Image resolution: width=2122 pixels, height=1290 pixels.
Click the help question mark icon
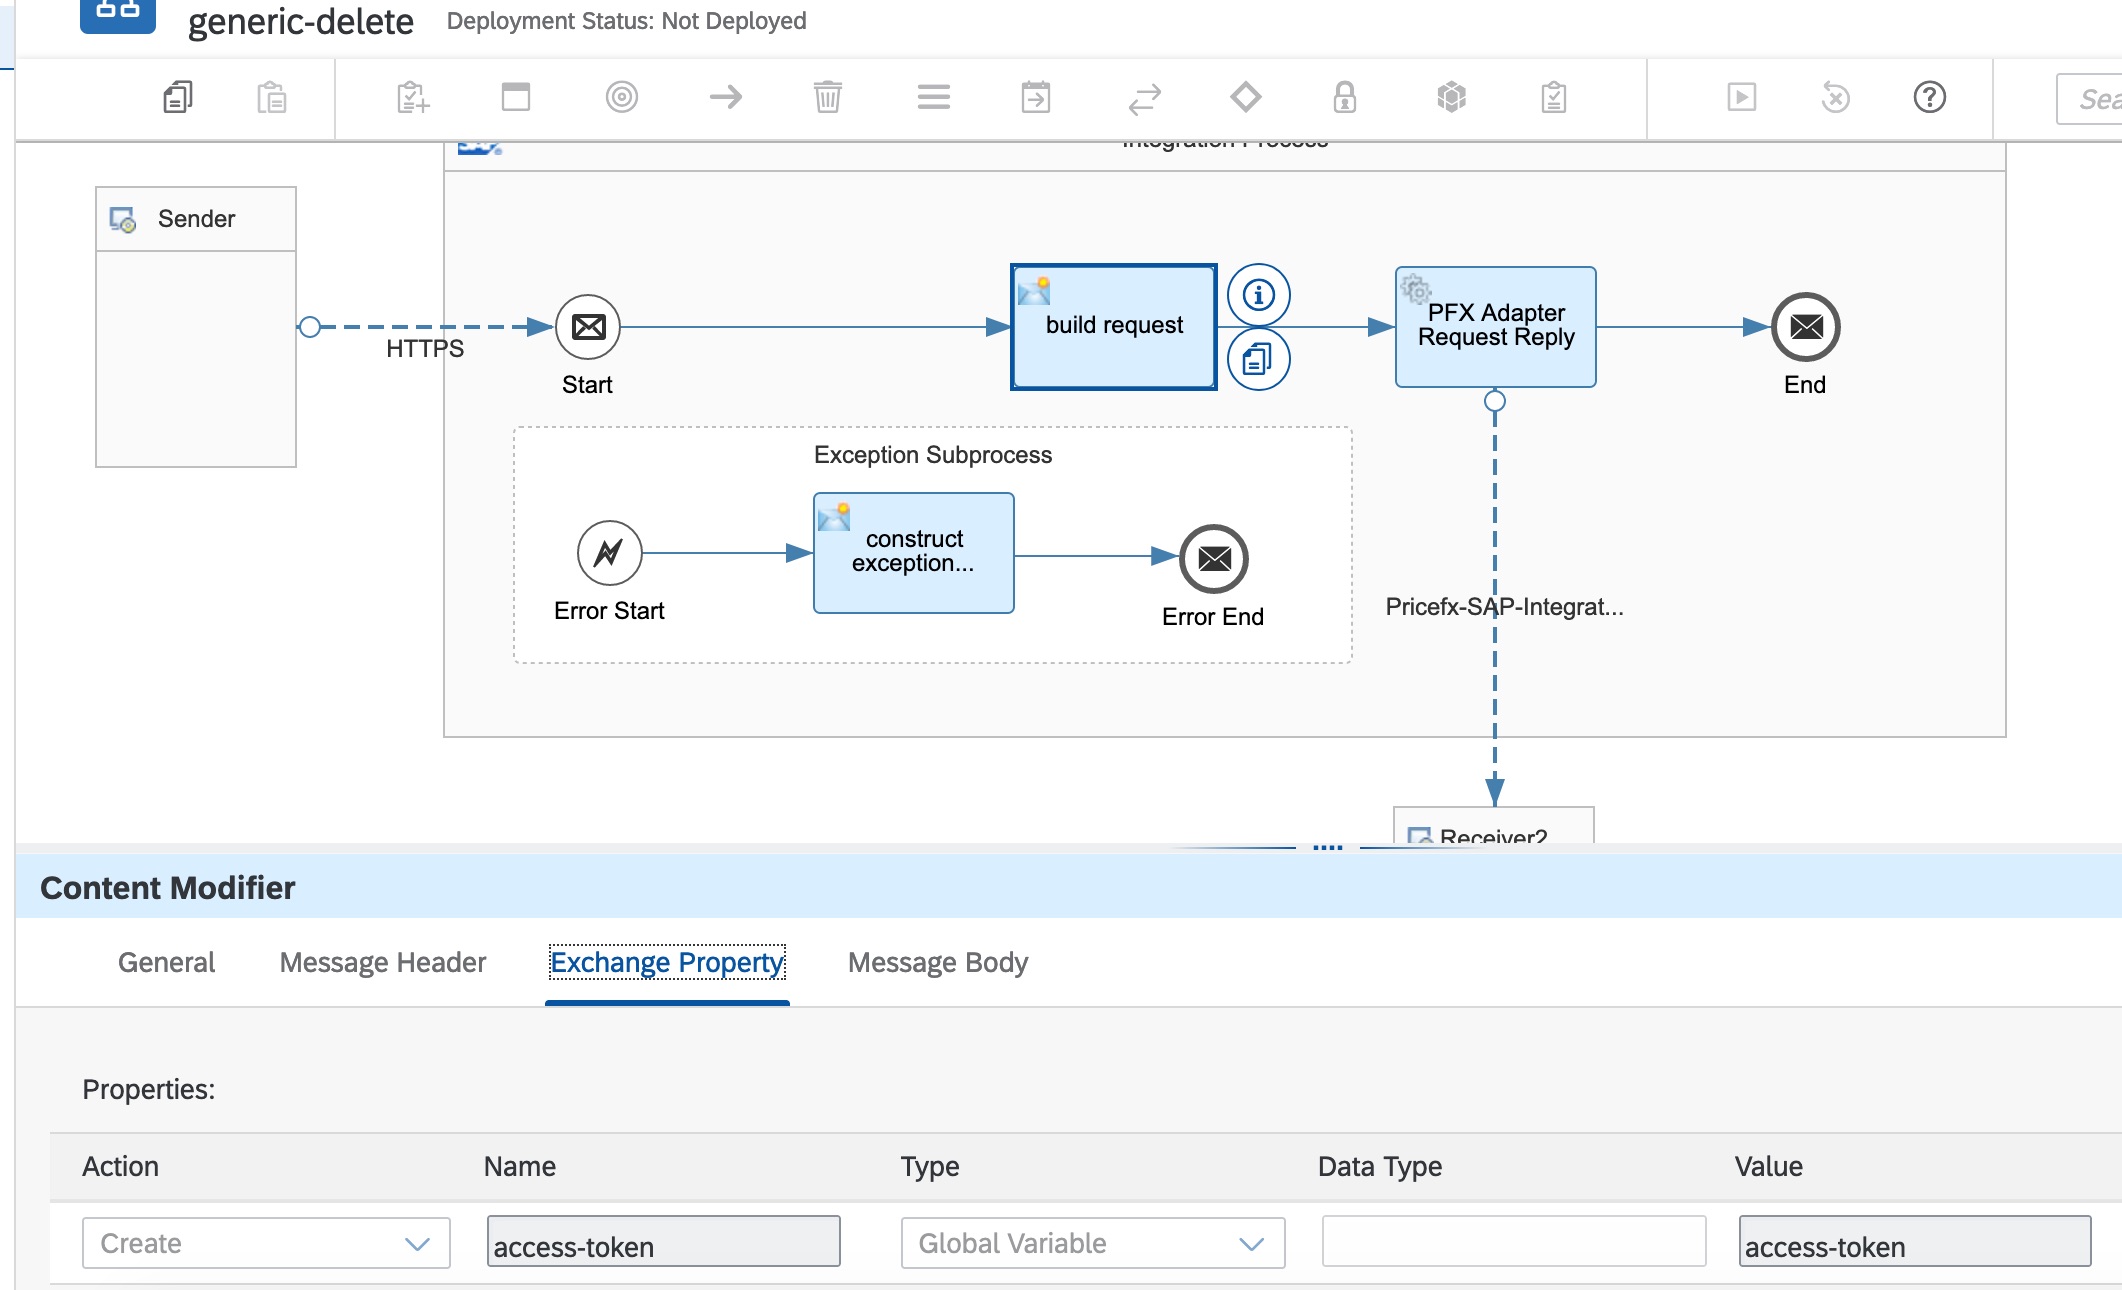click(1929, 97)
